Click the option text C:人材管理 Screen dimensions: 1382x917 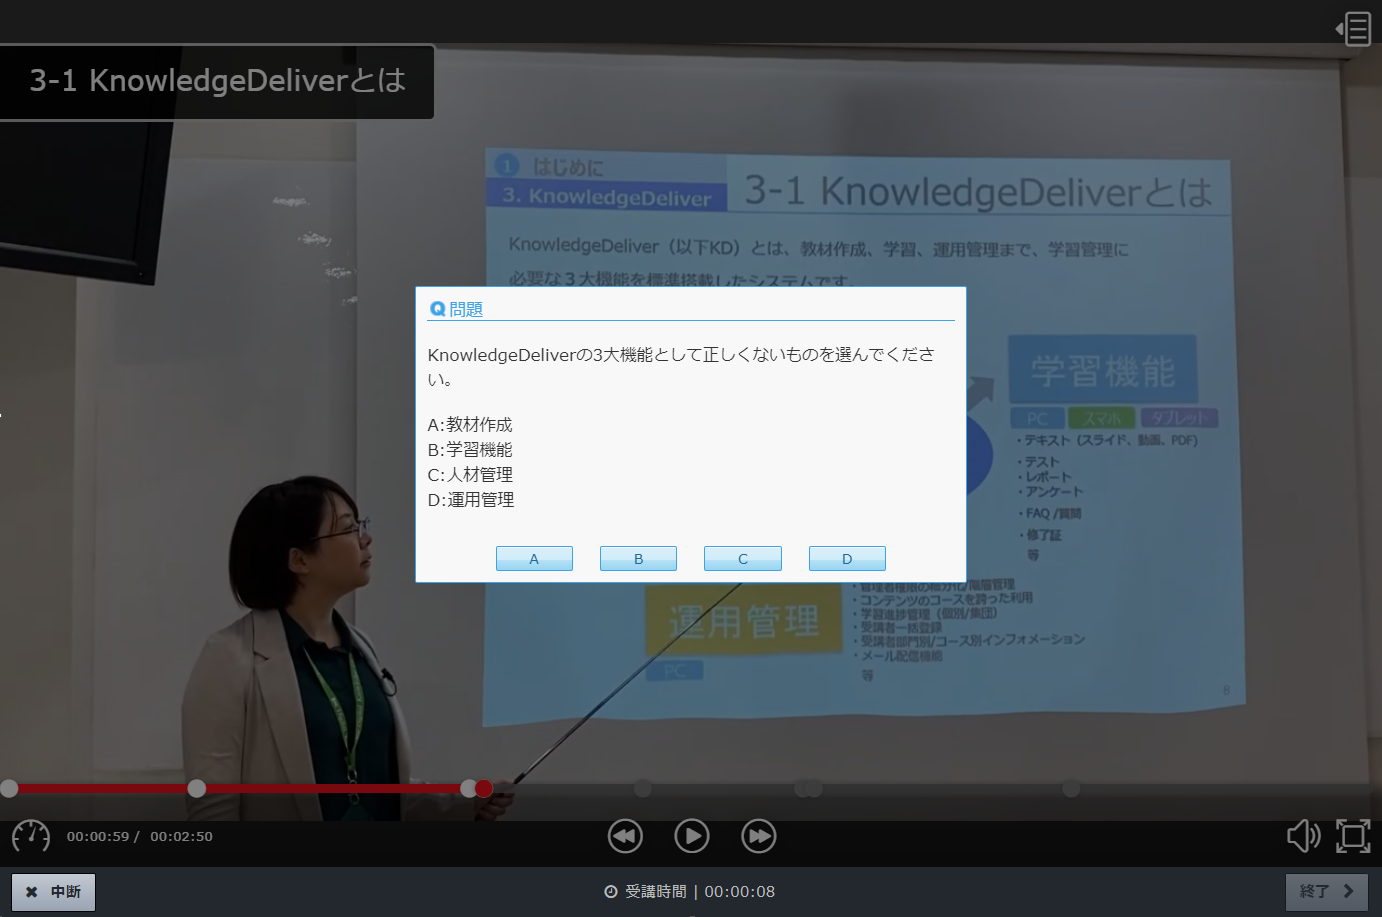click(470, 475)
